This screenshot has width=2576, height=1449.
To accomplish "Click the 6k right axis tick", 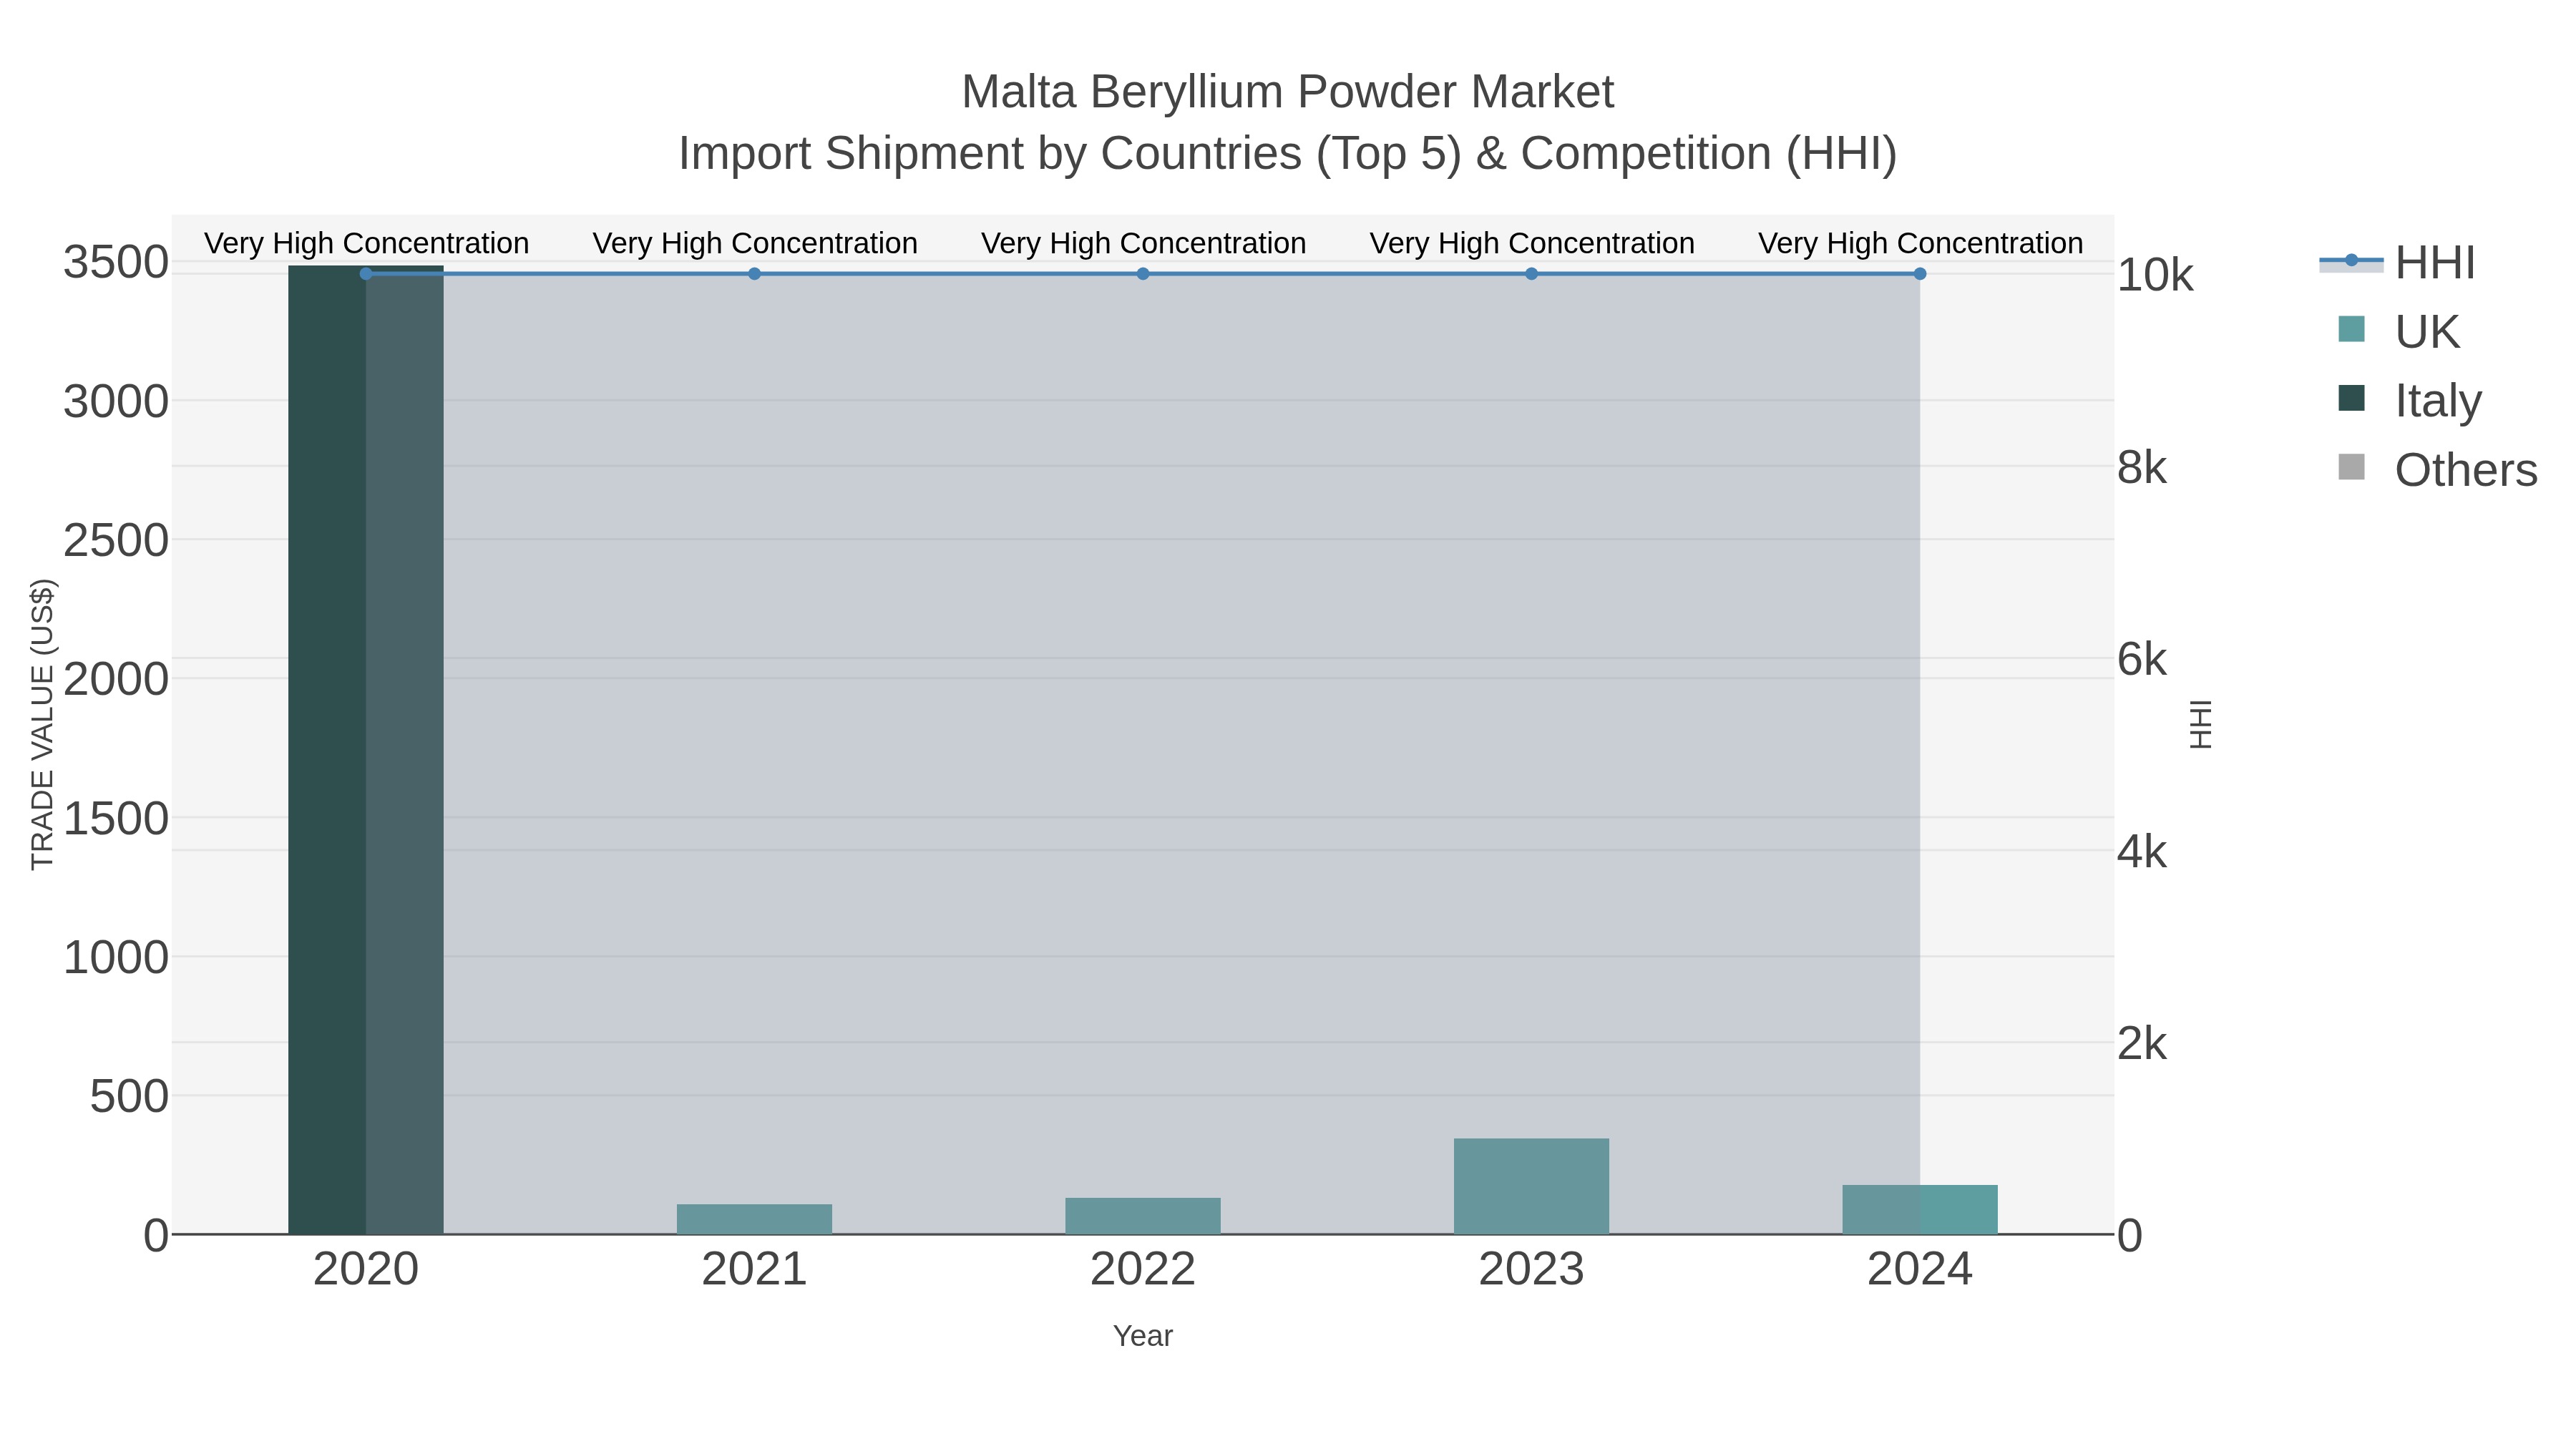I will (x=2142, y=660).
